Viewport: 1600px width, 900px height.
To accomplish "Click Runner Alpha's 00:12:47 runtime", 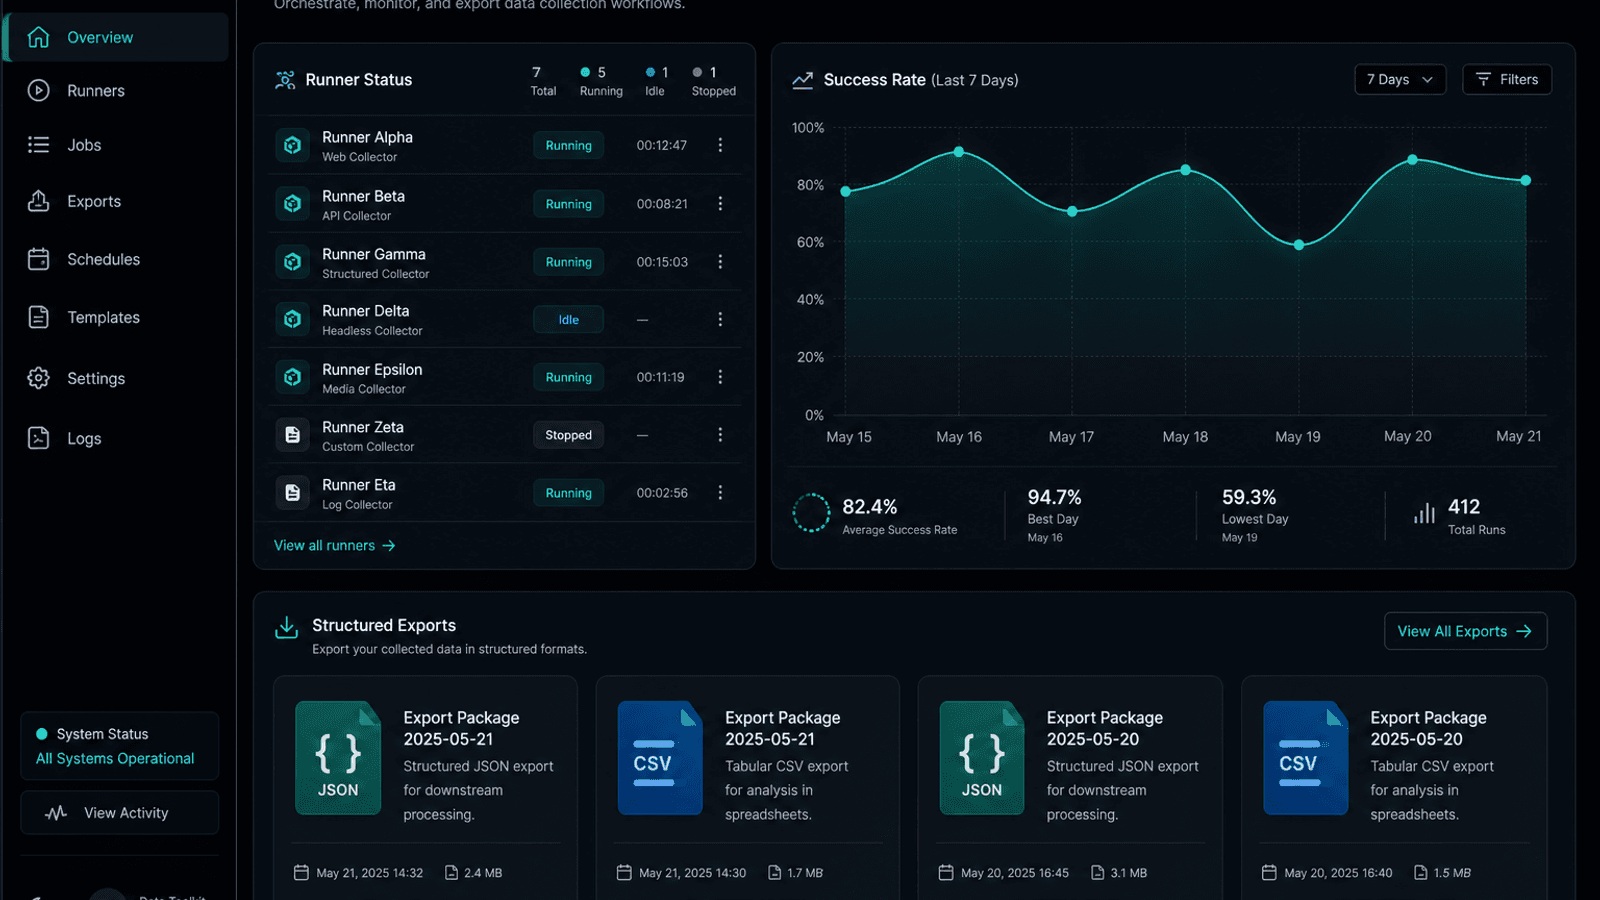I will (662, 146).
